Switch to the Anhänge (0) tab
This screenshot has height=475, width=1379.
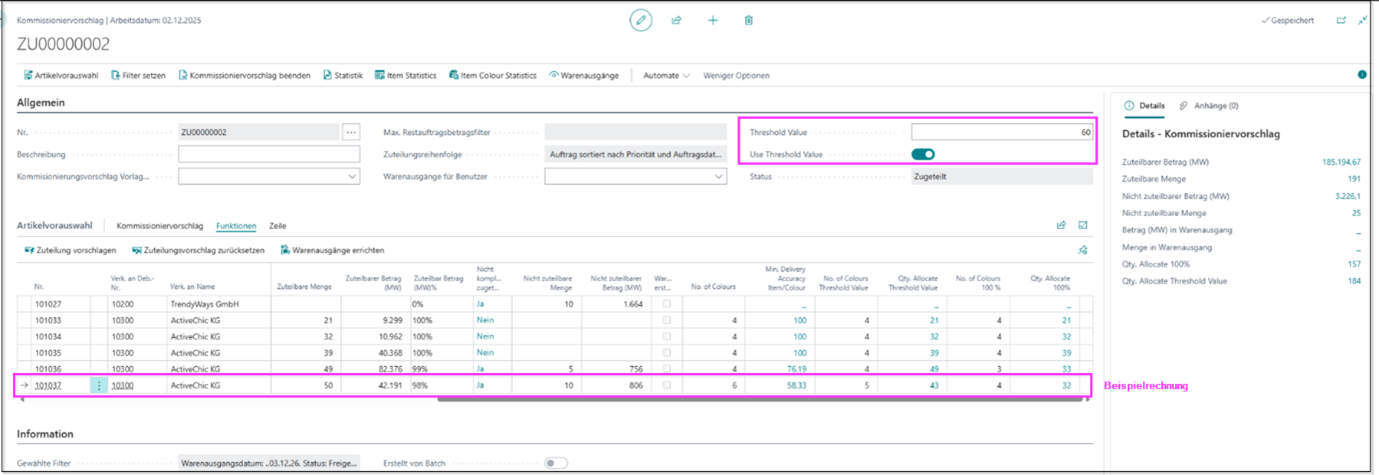pos(1209,105)
